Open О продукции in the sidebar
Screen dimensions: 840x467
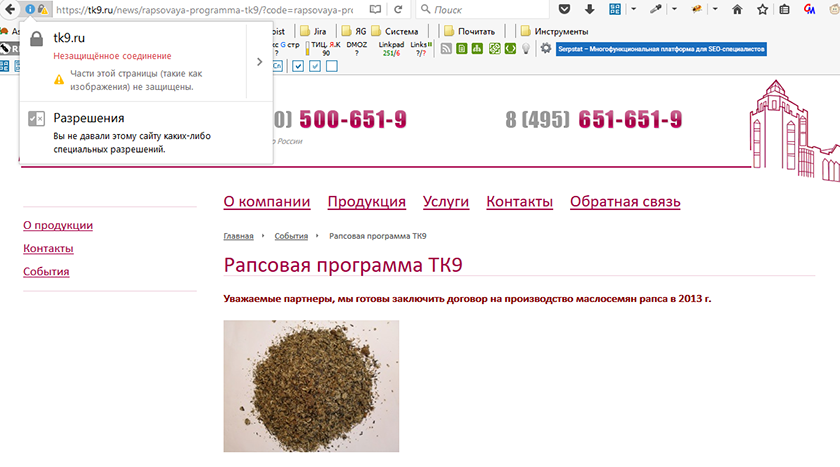[58, 225]
